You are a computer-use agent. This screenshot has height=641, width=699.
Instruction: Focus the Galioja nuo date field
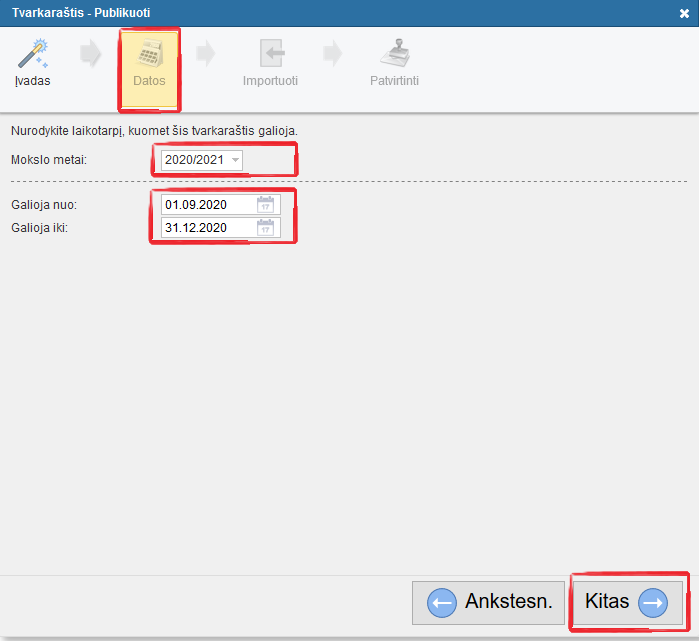pos(207,205)
